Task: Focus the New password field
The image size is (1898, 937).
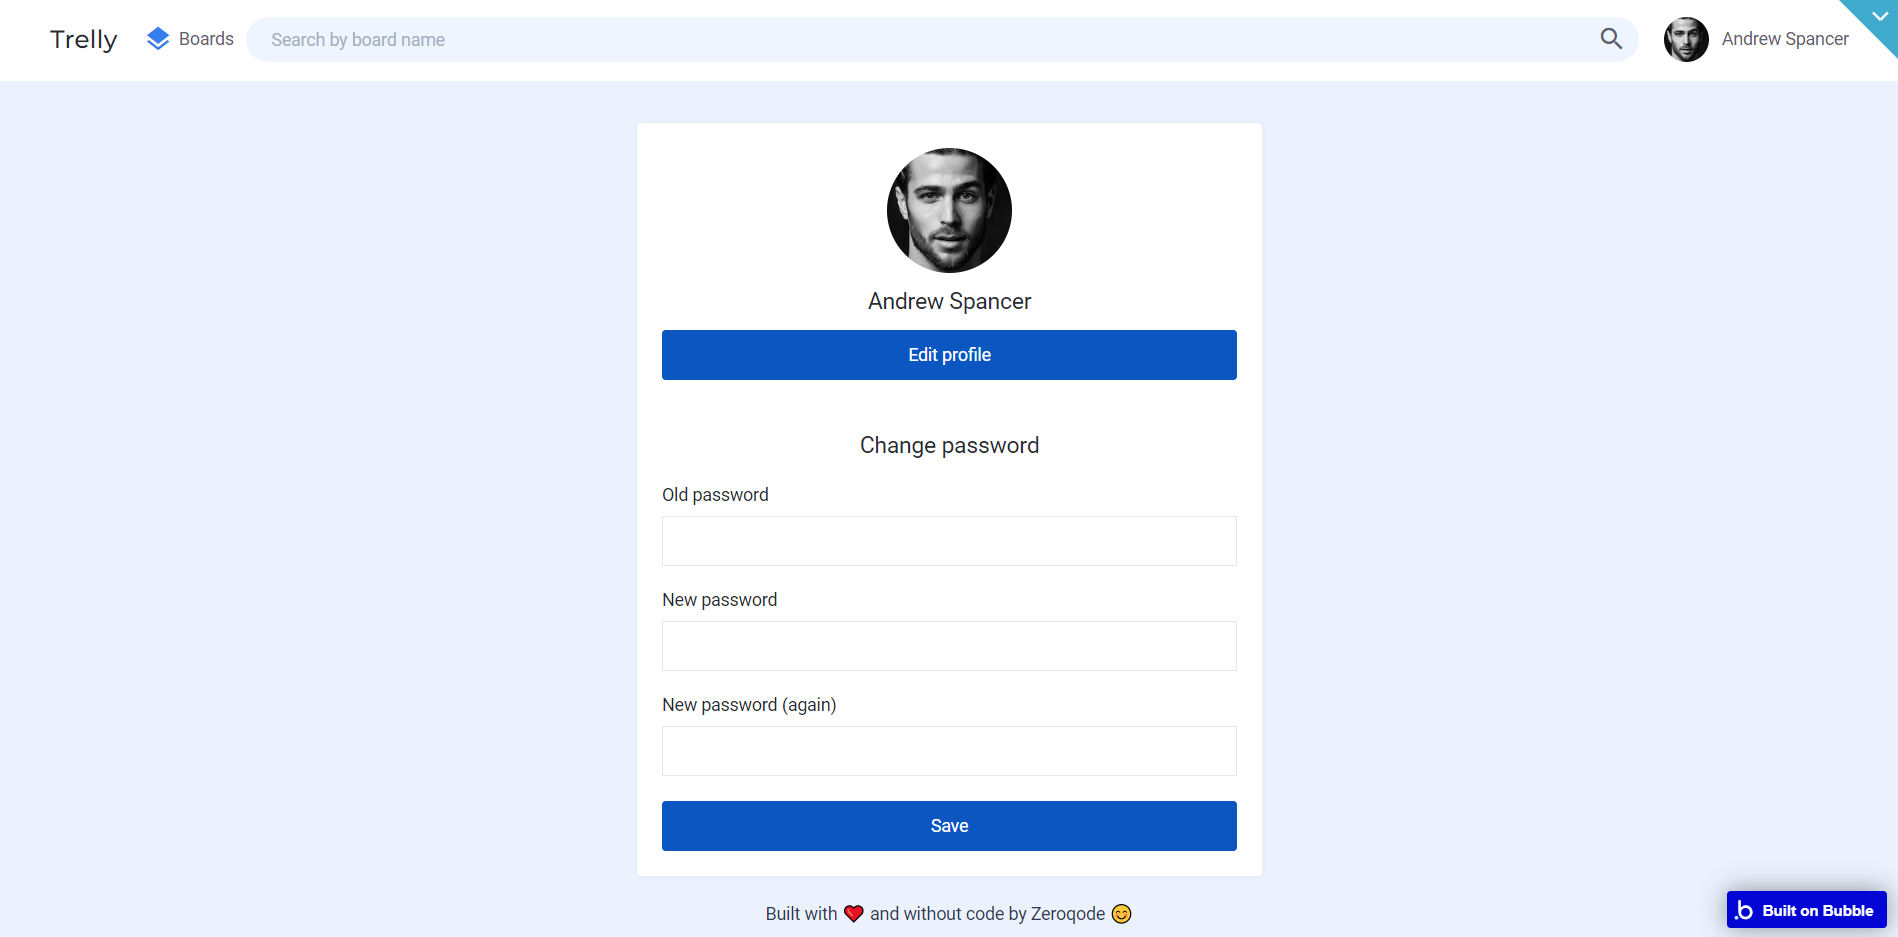Action: [949, 646]
